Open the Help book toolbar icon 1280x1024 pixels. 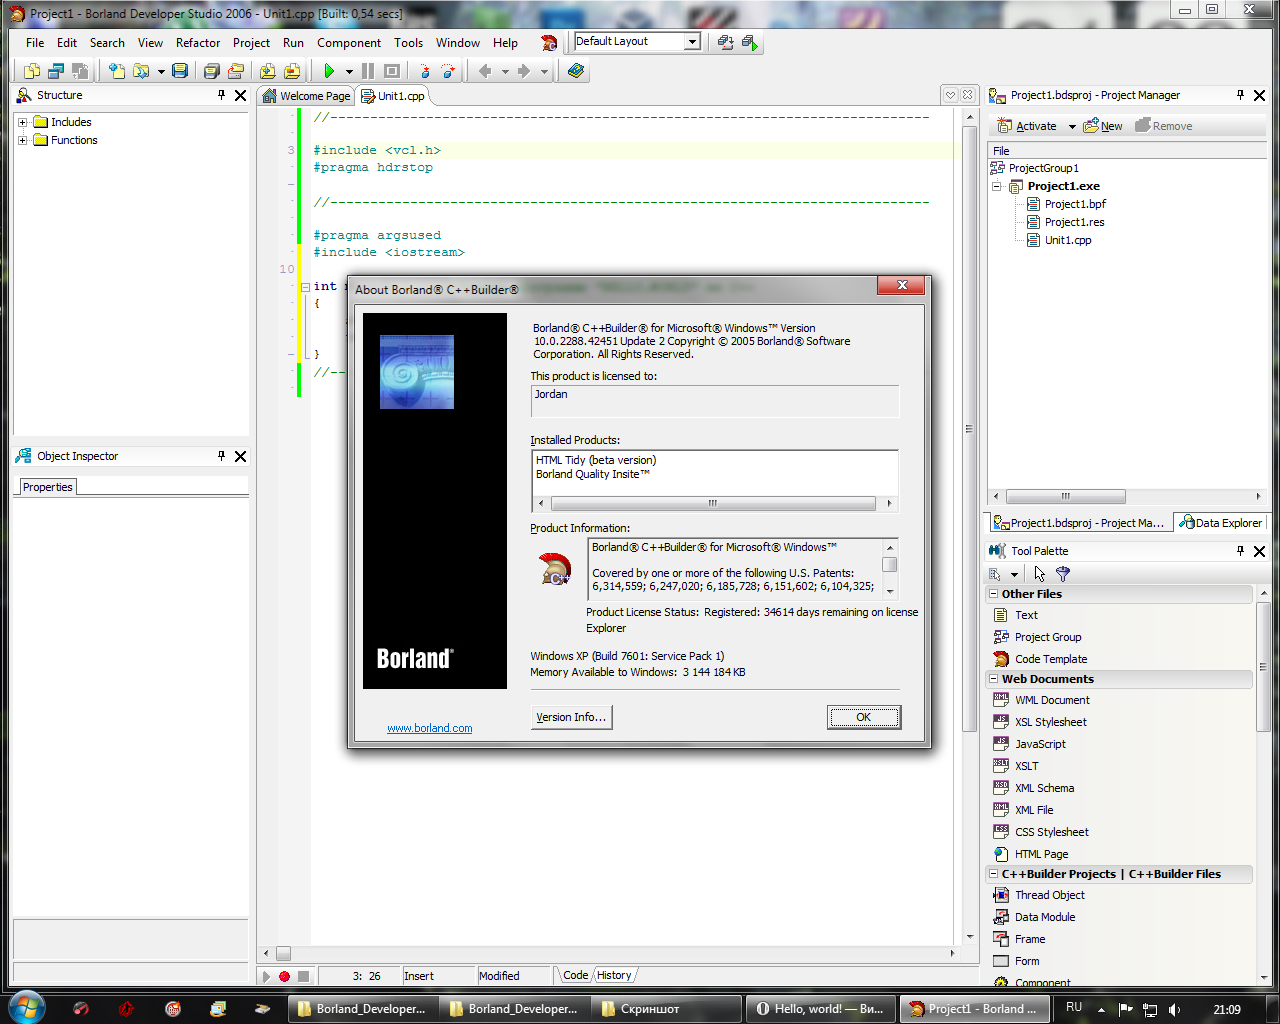coord(574,71)
